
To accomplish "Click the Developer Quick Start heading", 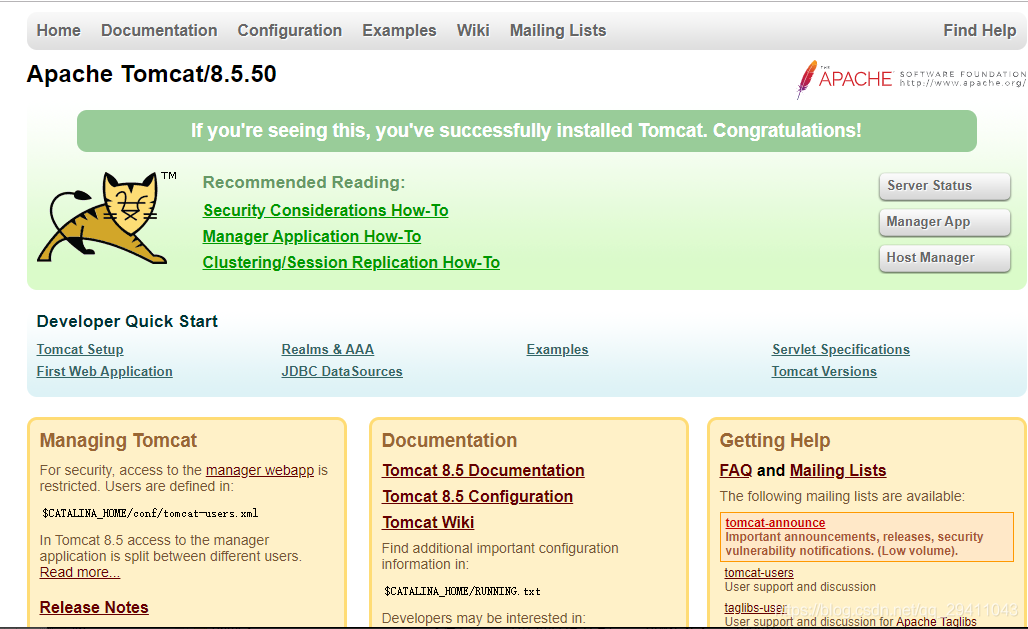I will pos(127,321).
